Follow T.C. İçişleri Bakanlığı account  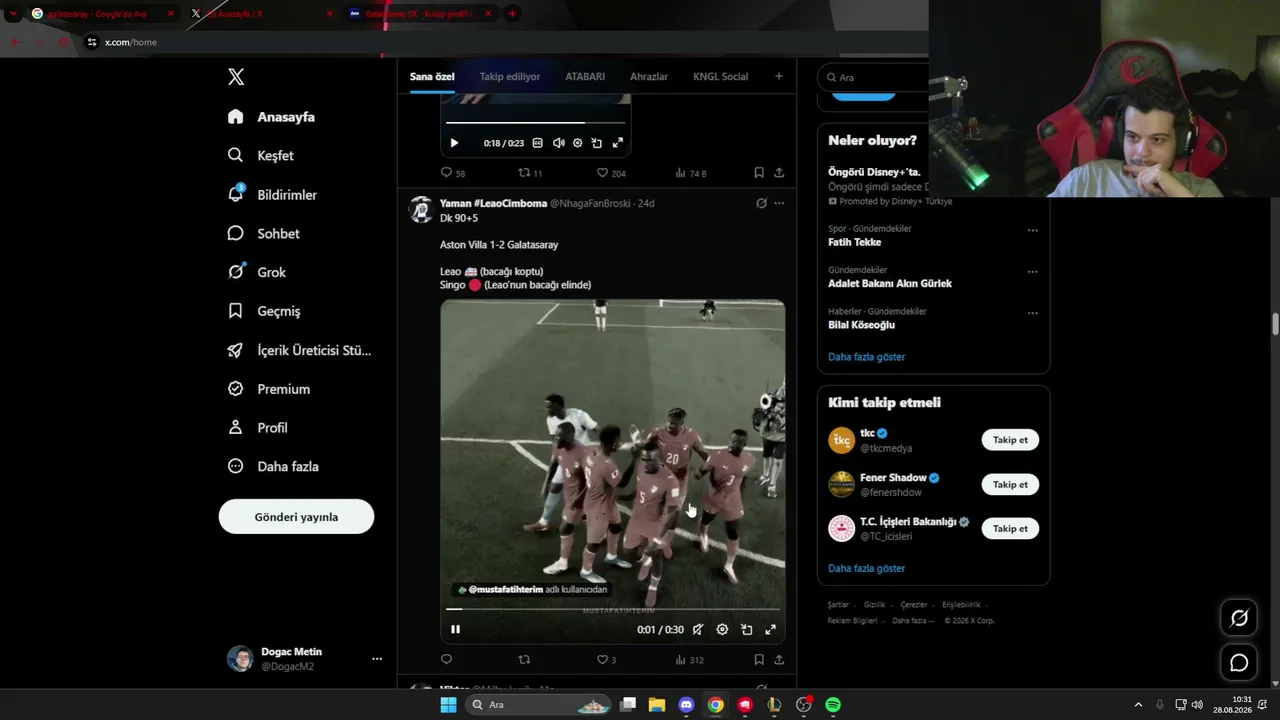tap(1010, 528)
